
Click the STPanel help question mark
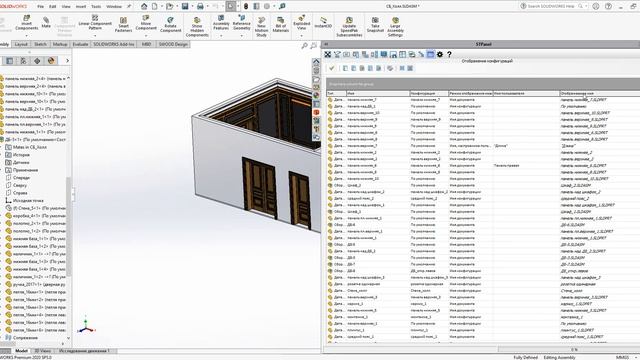[449, 54]
